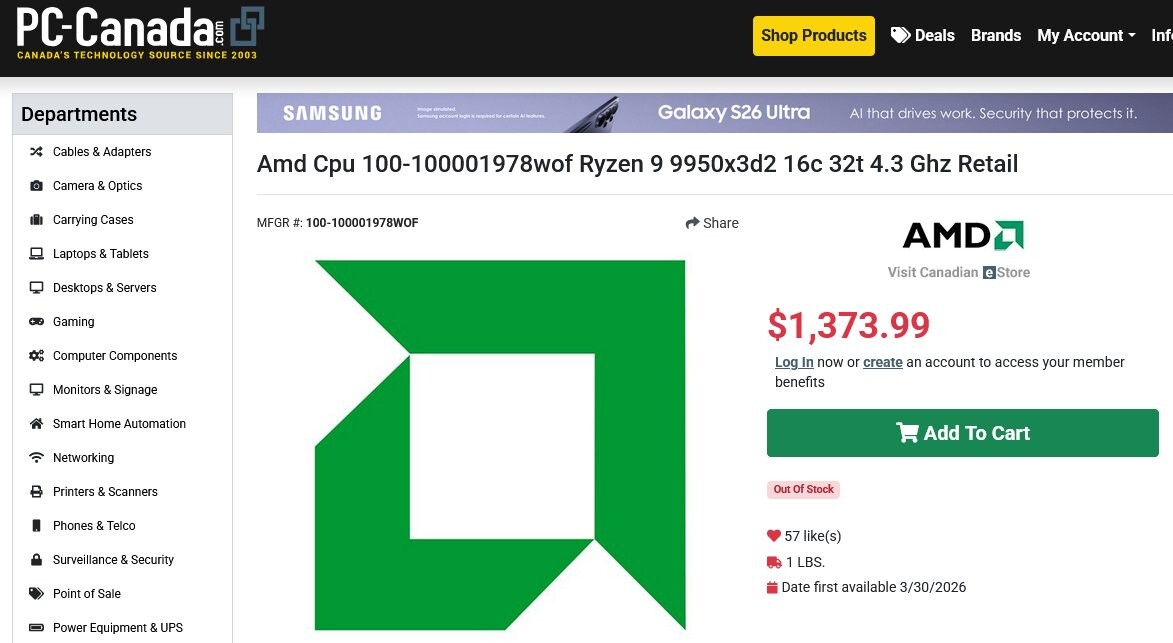Image resolution: width=1173 pixels, height=643 pixels.
Task: Select the Networking signal icon
Action: coord(35,458)
